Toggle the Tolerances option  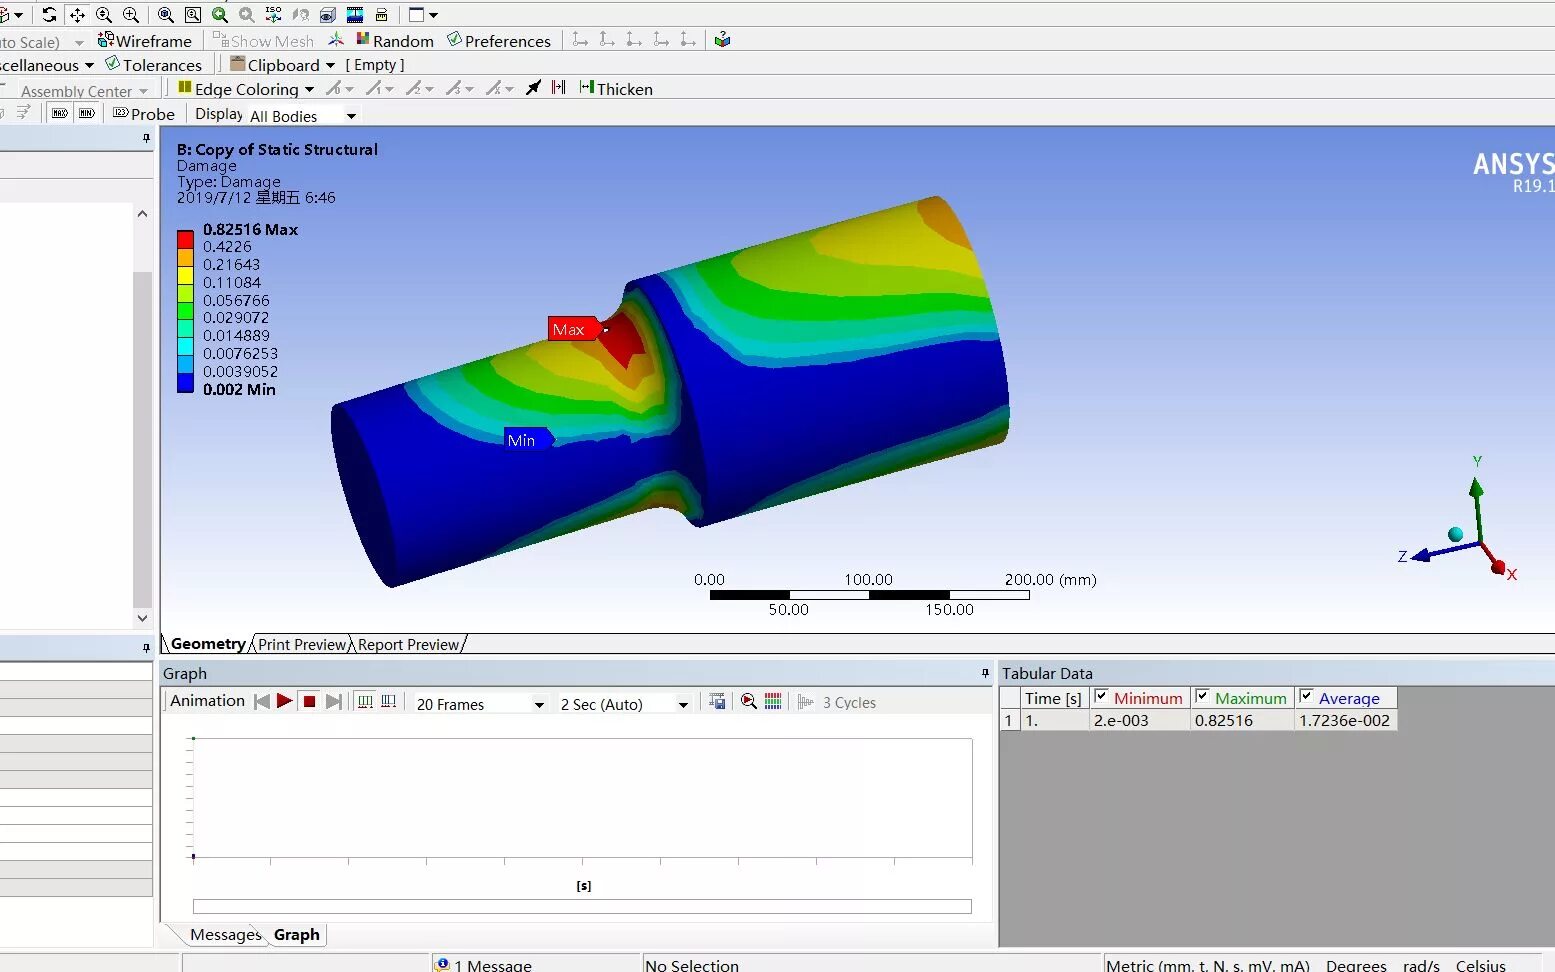click(x=154, y=65)
